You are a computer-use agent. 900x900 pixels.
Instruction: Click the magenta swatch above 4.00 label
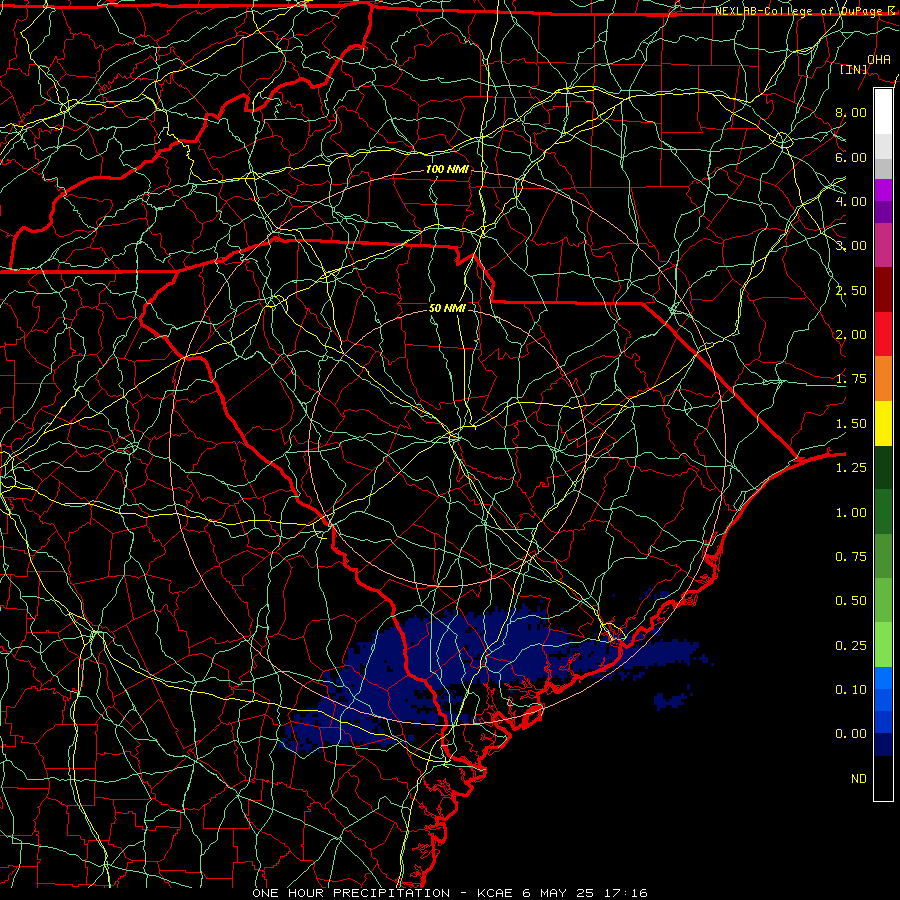click(x=883, y=190)
